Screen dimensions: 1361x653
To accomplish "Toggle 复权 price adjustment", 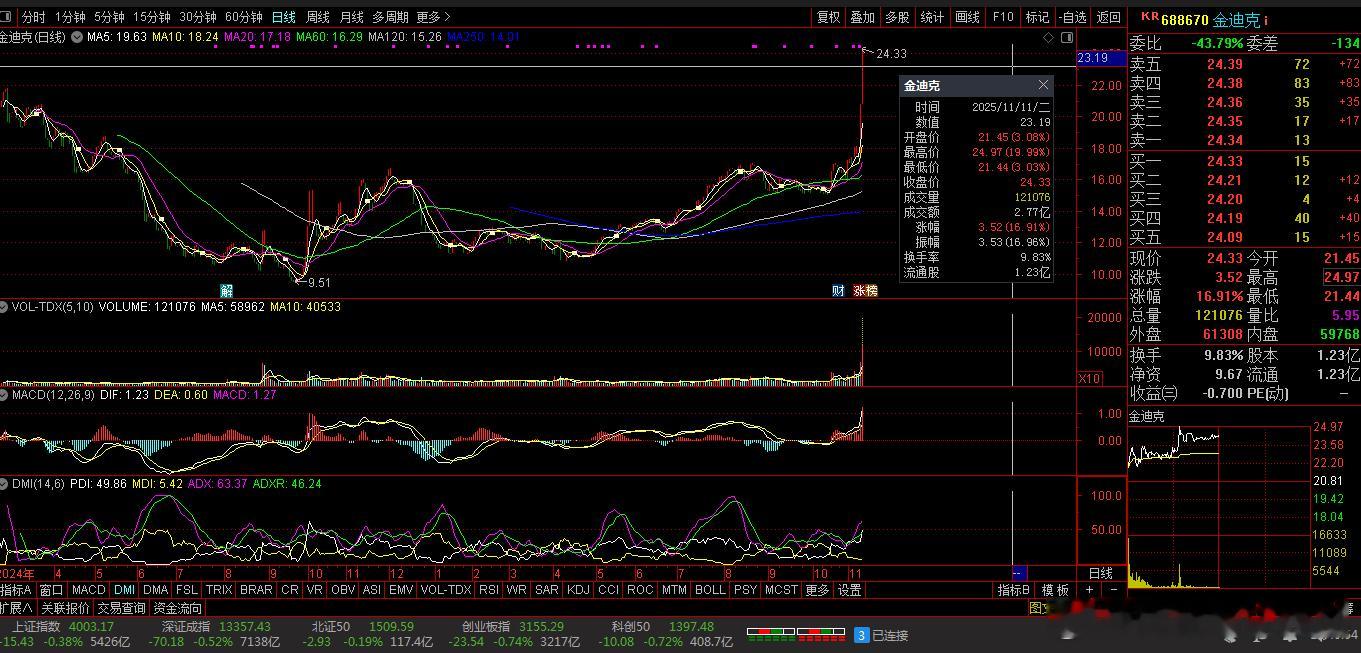I will tap(828, 17).
